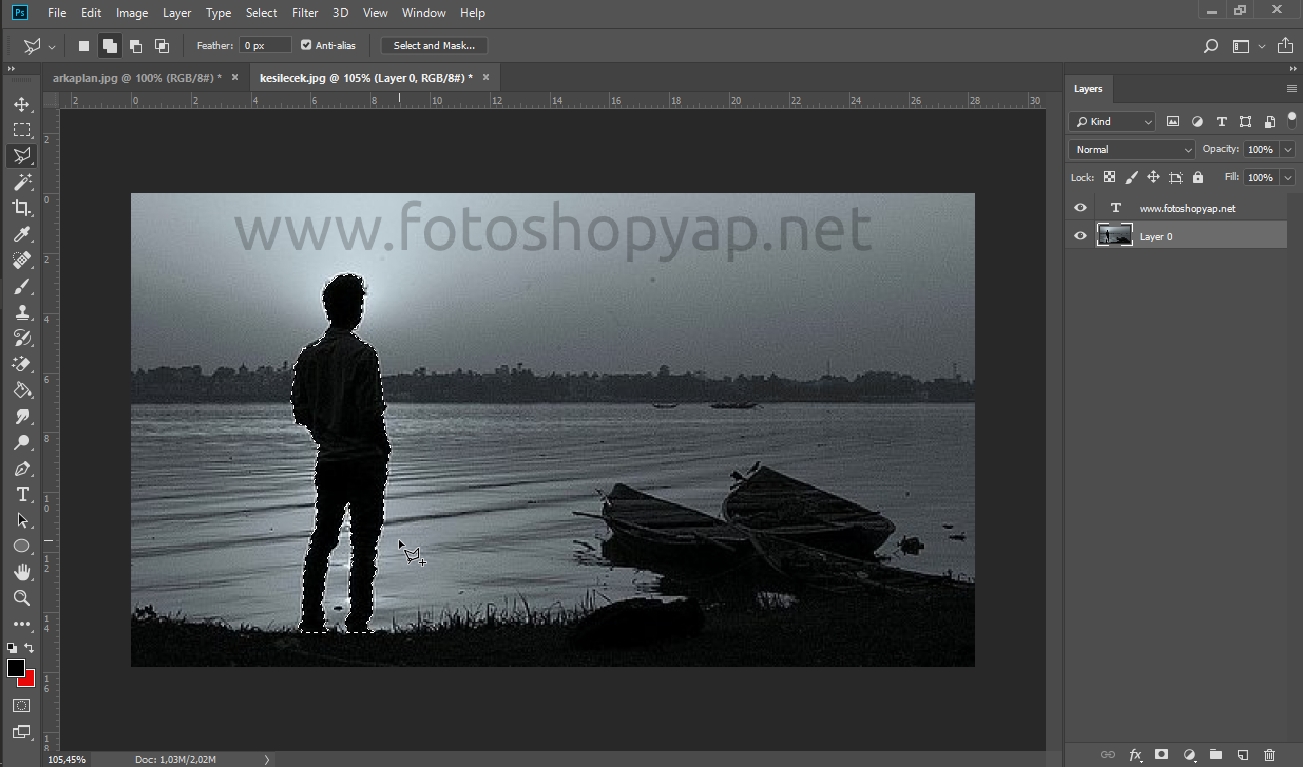Image resolution: width=1303 pixels, height=767 pixels.
Task: Open the File menu
Action: point(57,13)
